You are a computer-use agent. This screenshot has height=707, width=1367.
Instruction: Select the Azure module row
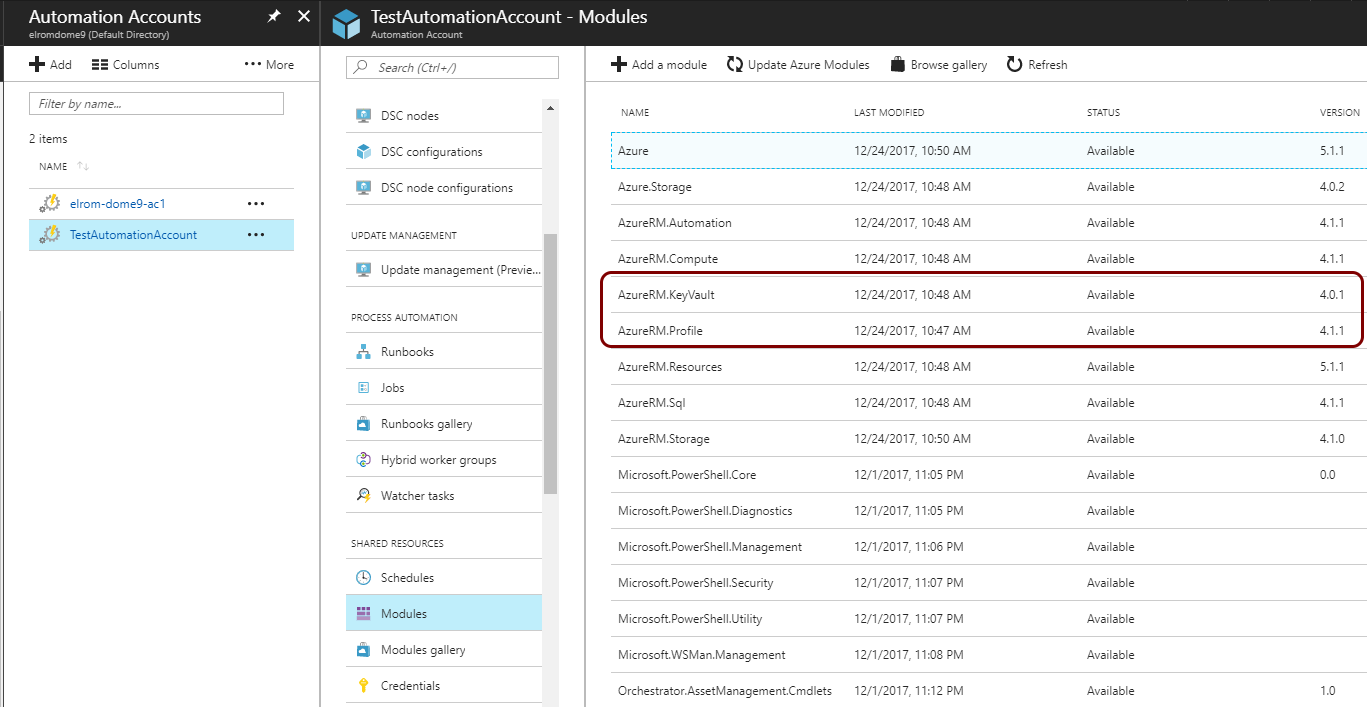tap(989, 151)
